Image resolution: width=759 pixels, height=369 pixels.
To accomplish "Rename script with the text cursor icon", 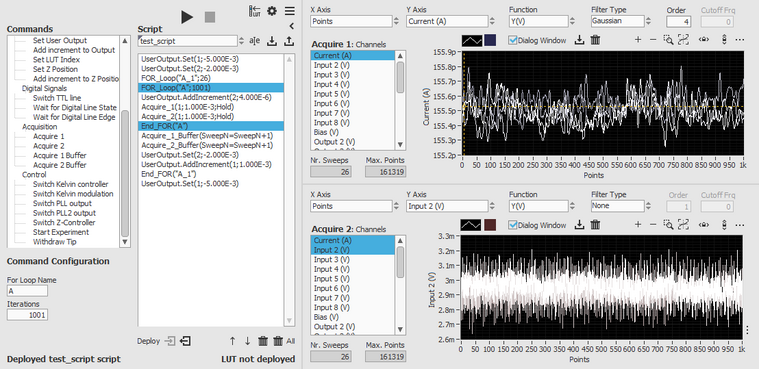I will [255, 41].
